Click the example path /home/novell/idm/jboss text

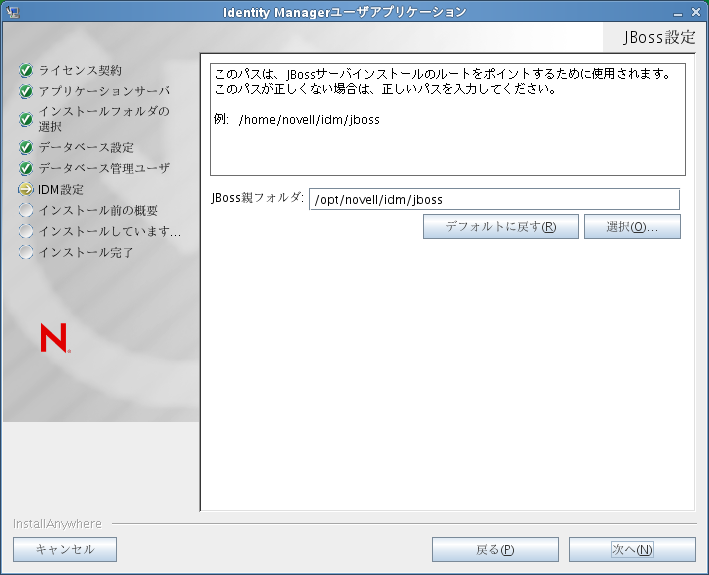(309, 120)
